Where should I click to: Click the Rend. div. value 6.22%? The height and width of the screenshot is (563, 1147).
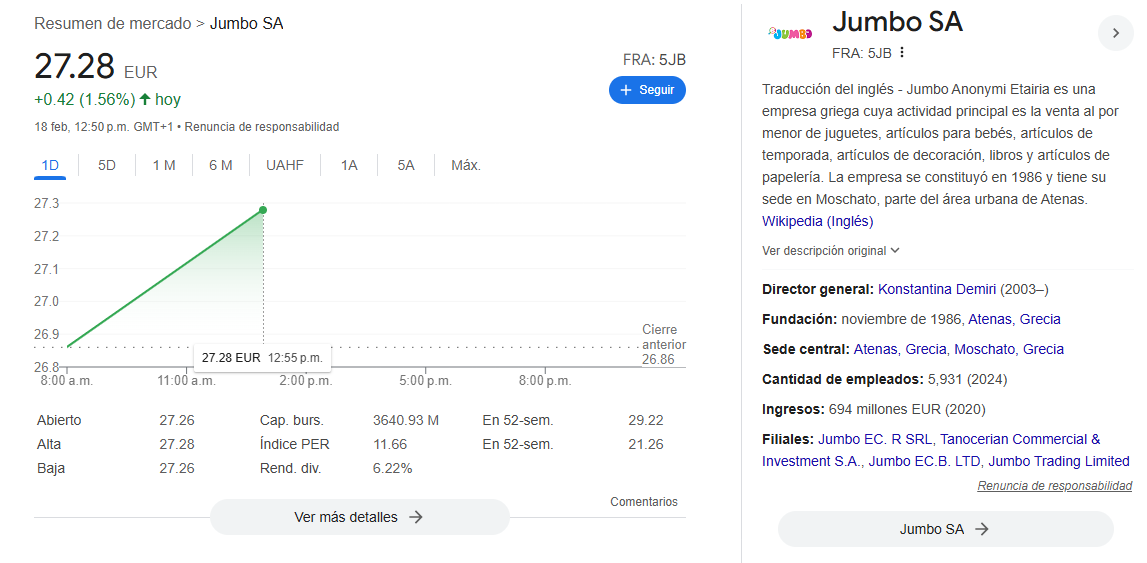point(393,468)
